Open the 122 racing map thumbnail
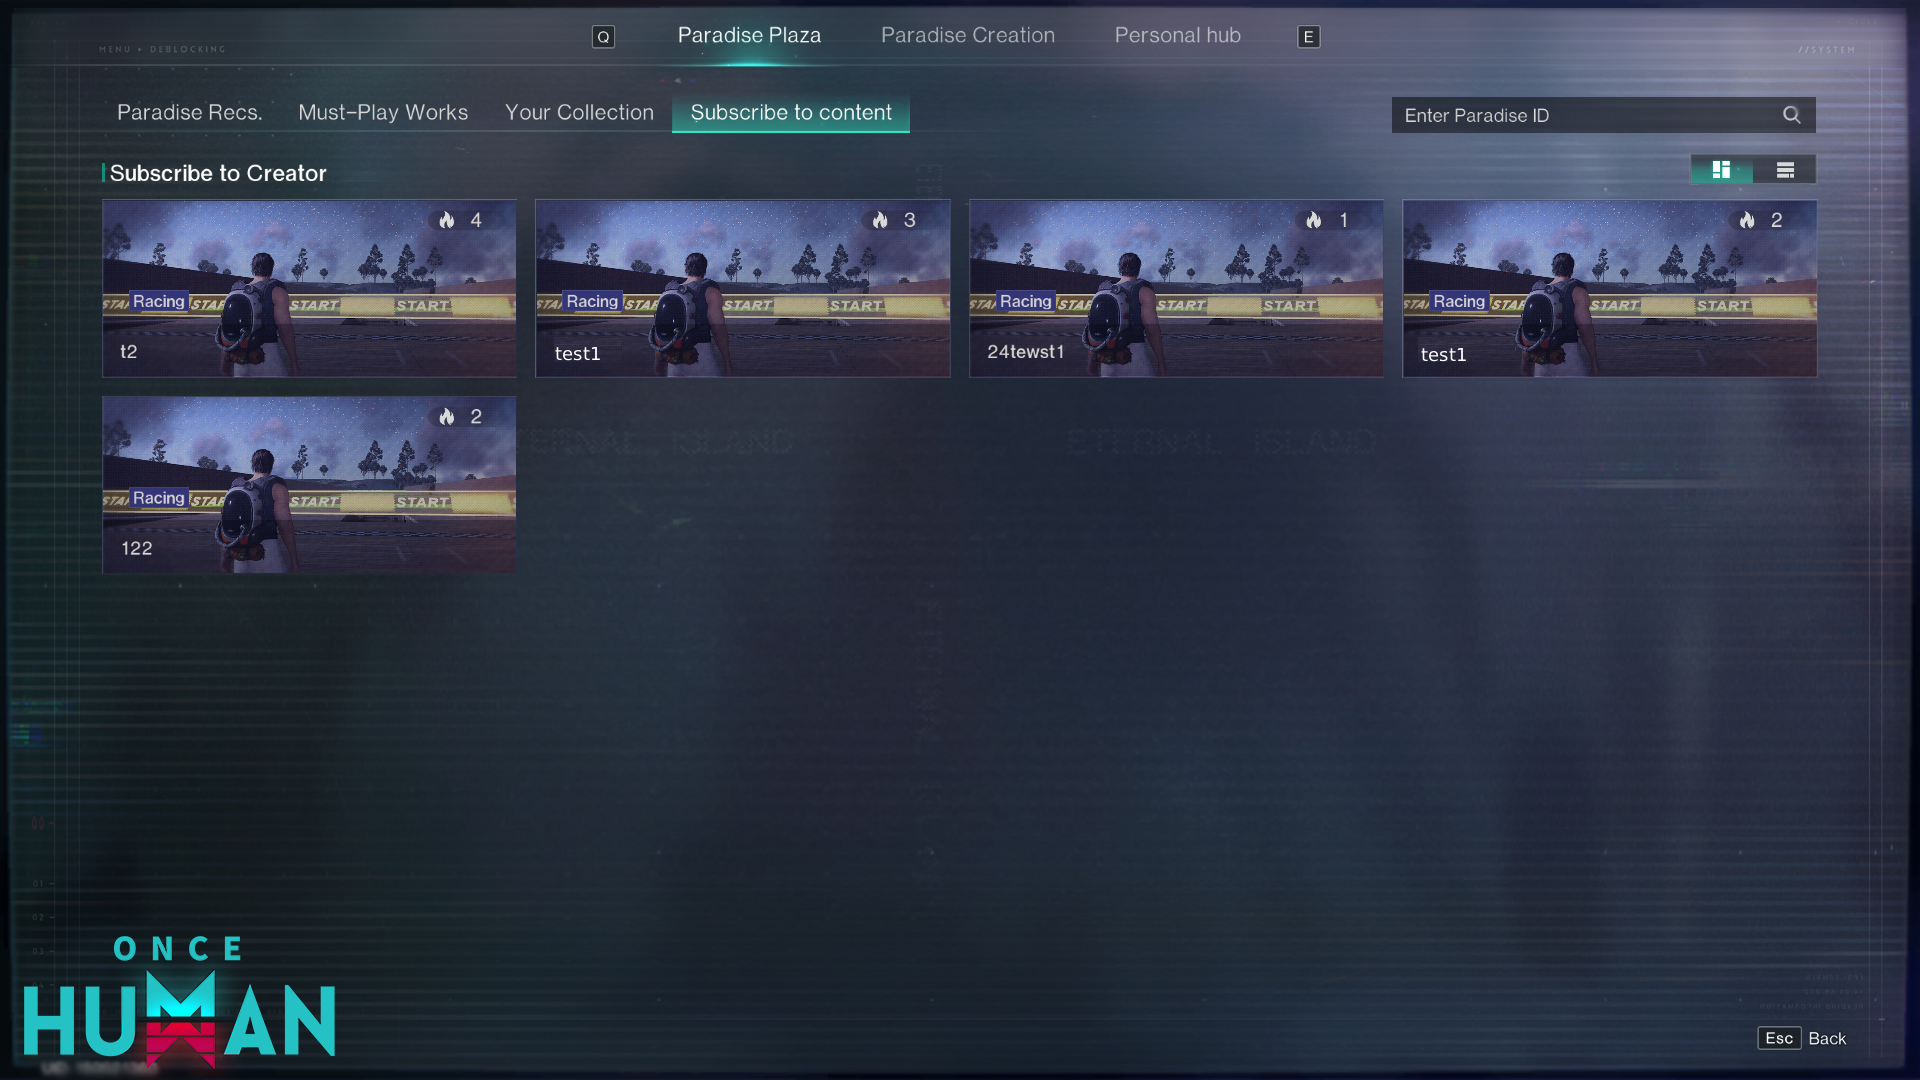This screenshot has height=1080, width=1920. tap(309, 485)
